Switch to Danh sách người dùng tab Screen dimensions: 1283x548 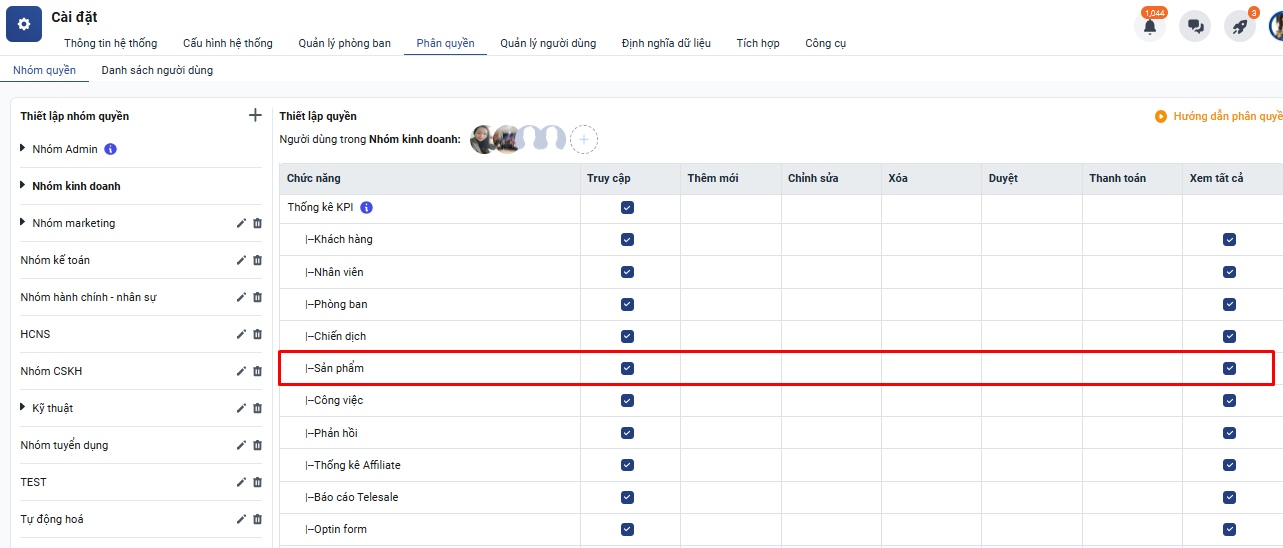click(157, 70)
